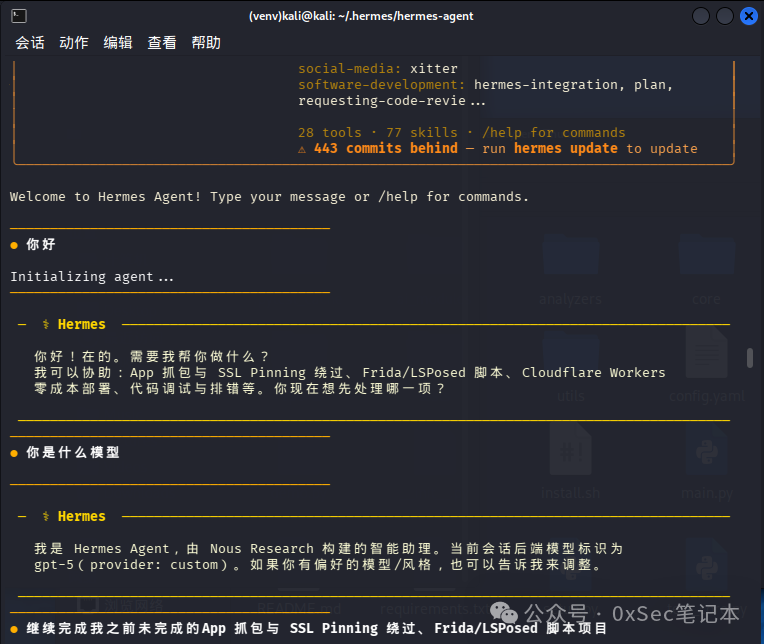The width and height of the screenshot is (764, 644).
Task: Click the caduceus icon beside first Hermes header
Action: coord(46,324)
